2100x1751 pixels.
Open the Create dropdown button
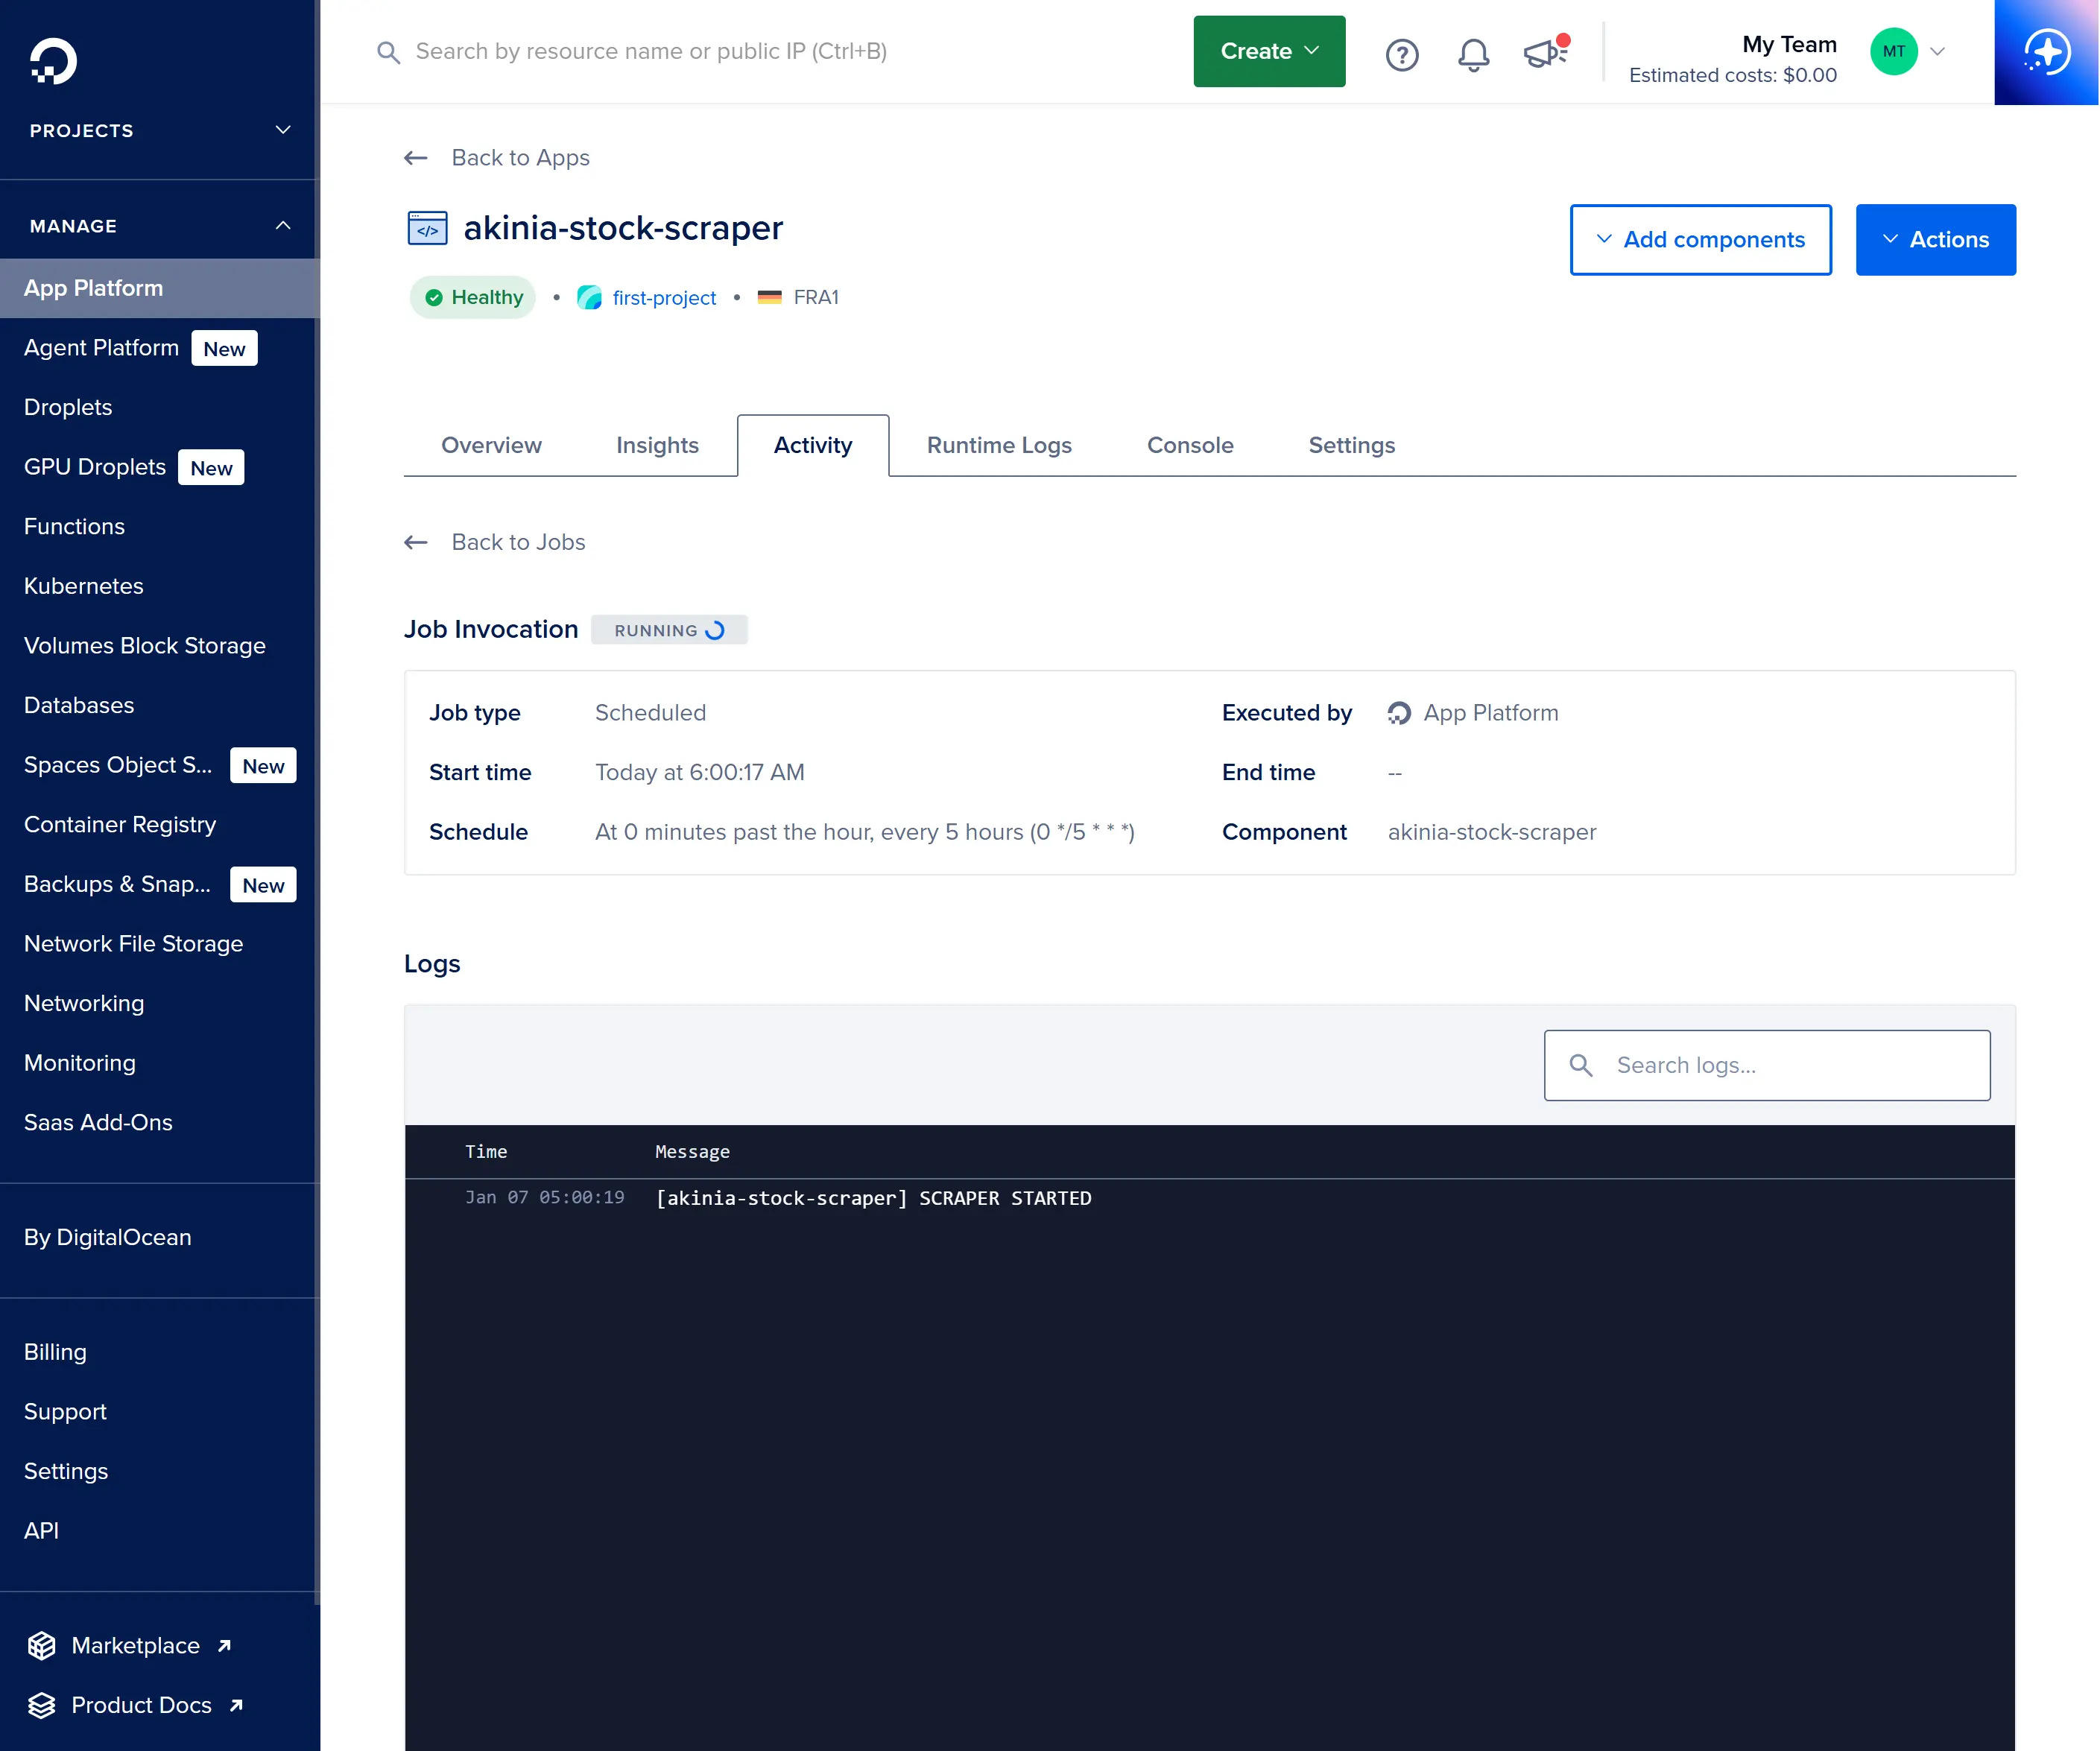pyautogui.click(x=1269, y=51)
